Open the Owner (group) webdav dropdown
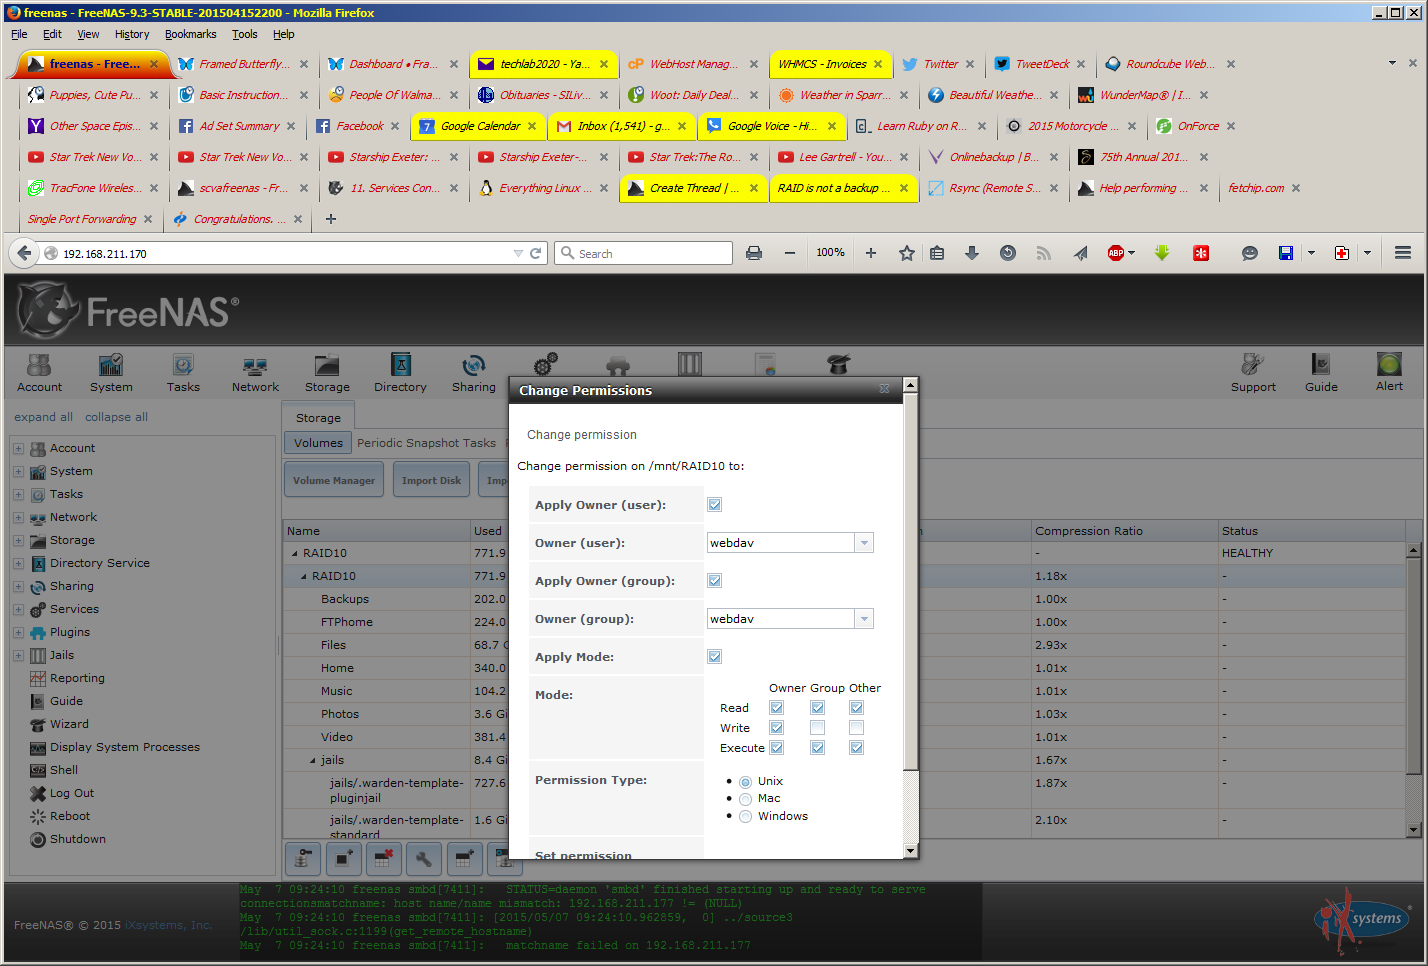1428x966 pixels. 864,619
